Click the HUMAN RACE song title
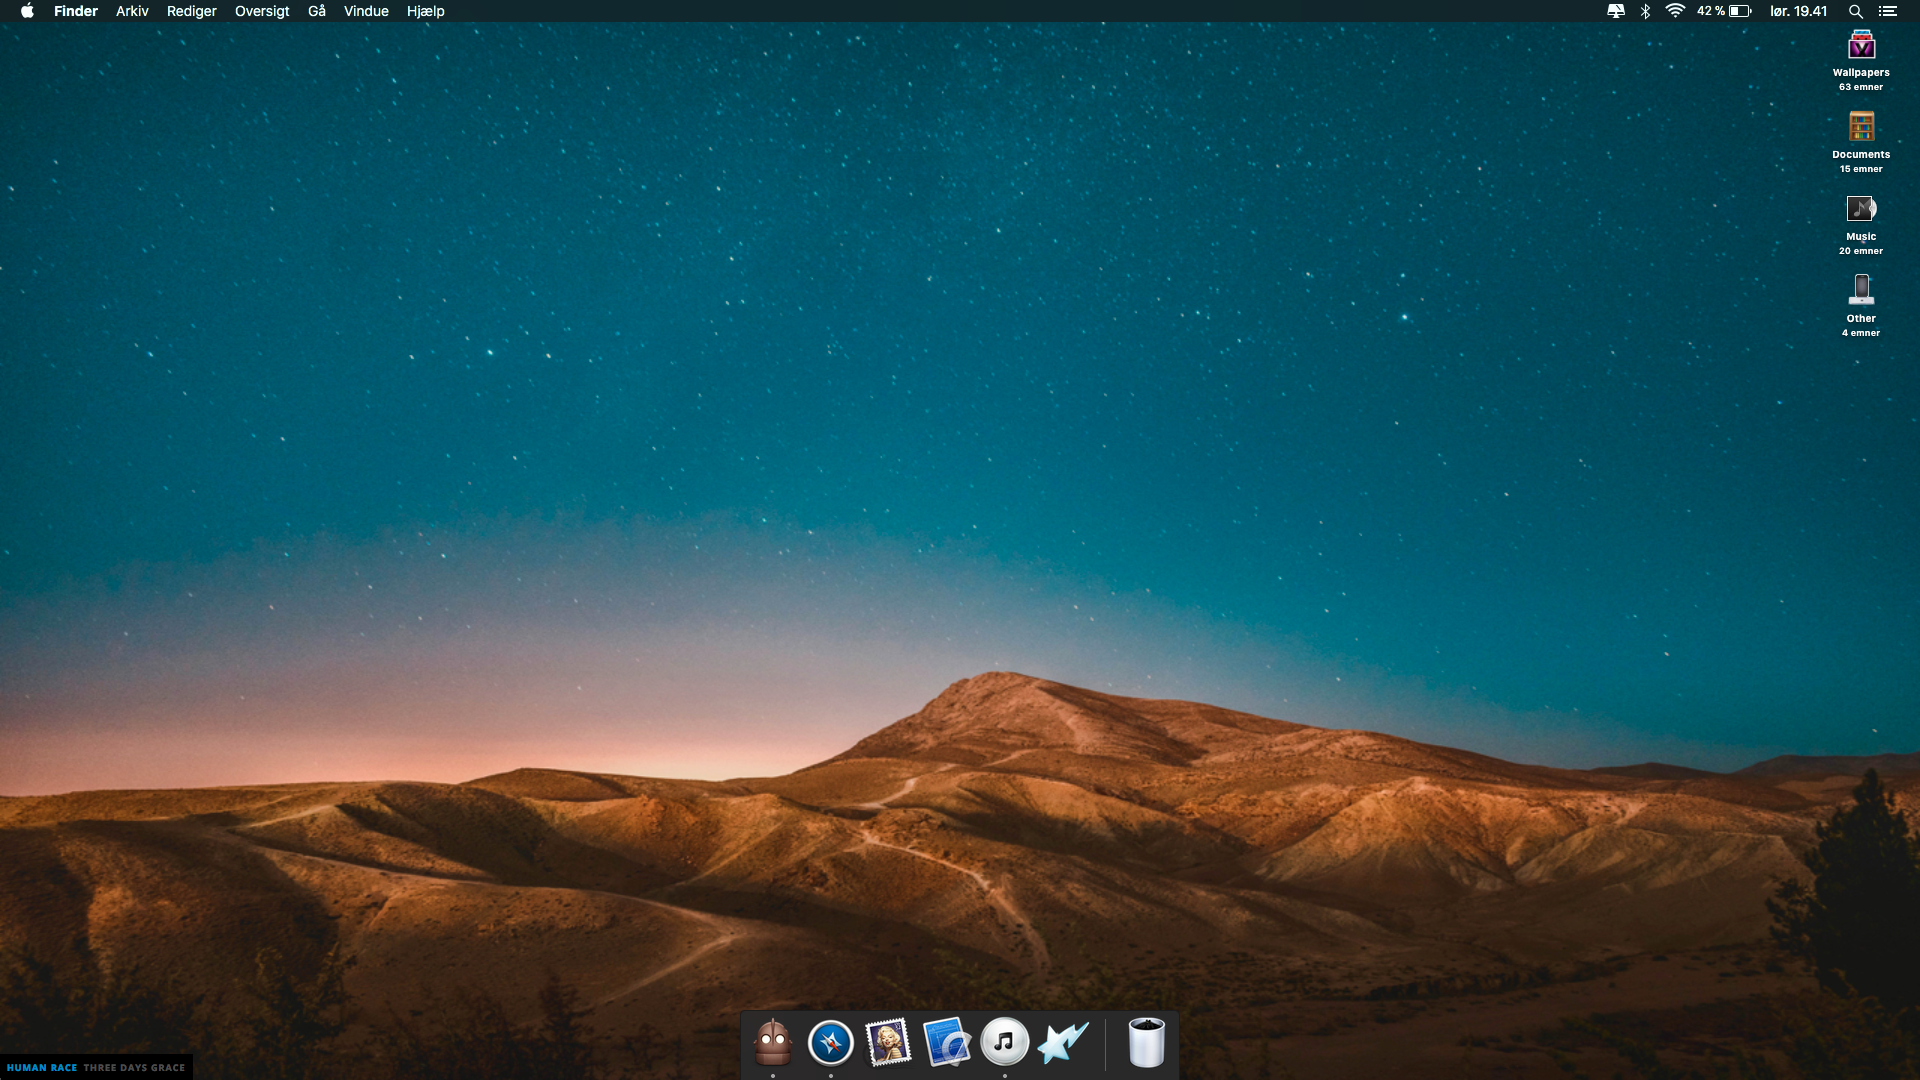The image size is (1920, 1080). coord(42,1068)
